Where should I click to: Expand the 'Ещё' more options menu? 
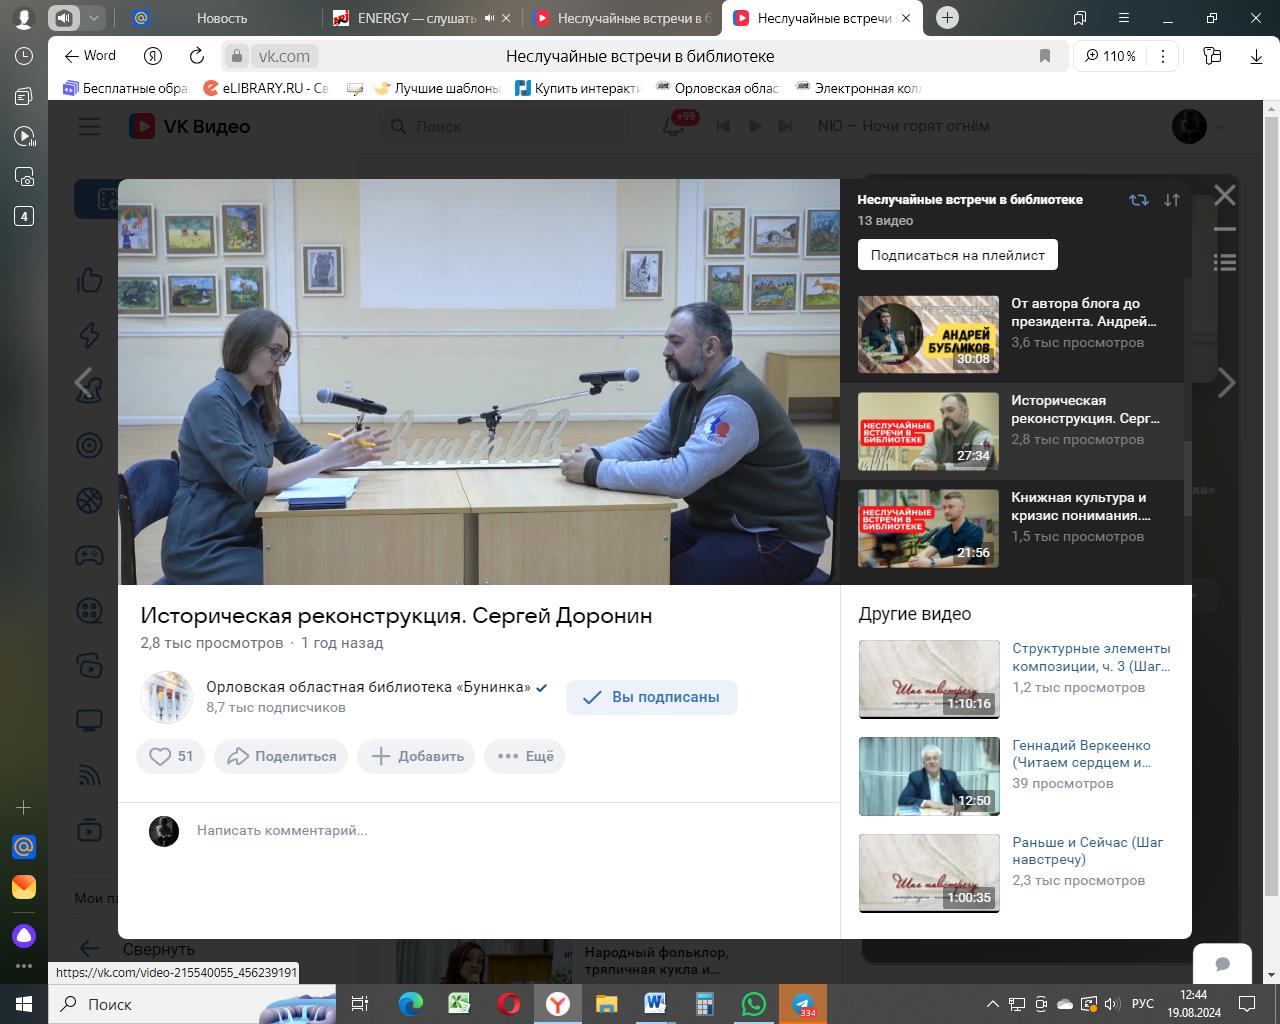click(x=525, y=756)
